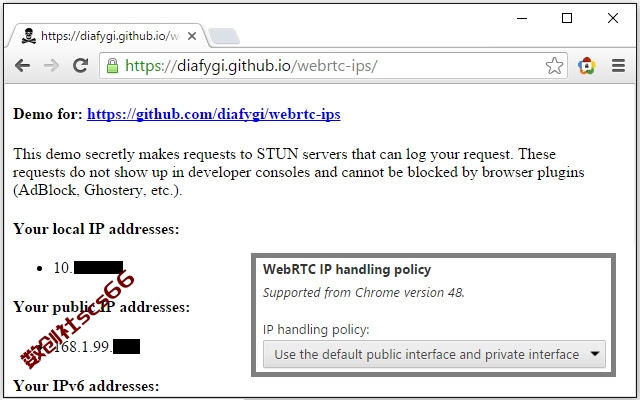Maximize the browser window
The image size is (640, 400).
[567, 18]
